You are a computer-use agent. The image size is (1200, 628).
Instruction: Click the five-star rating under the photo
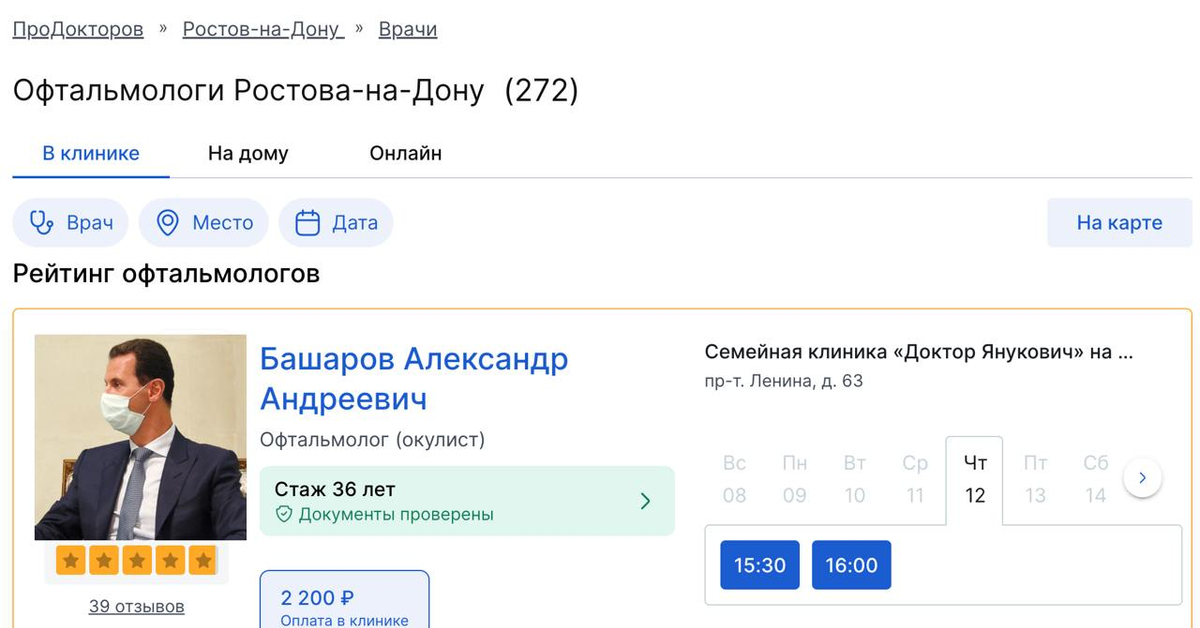click(x=137, y=561)
